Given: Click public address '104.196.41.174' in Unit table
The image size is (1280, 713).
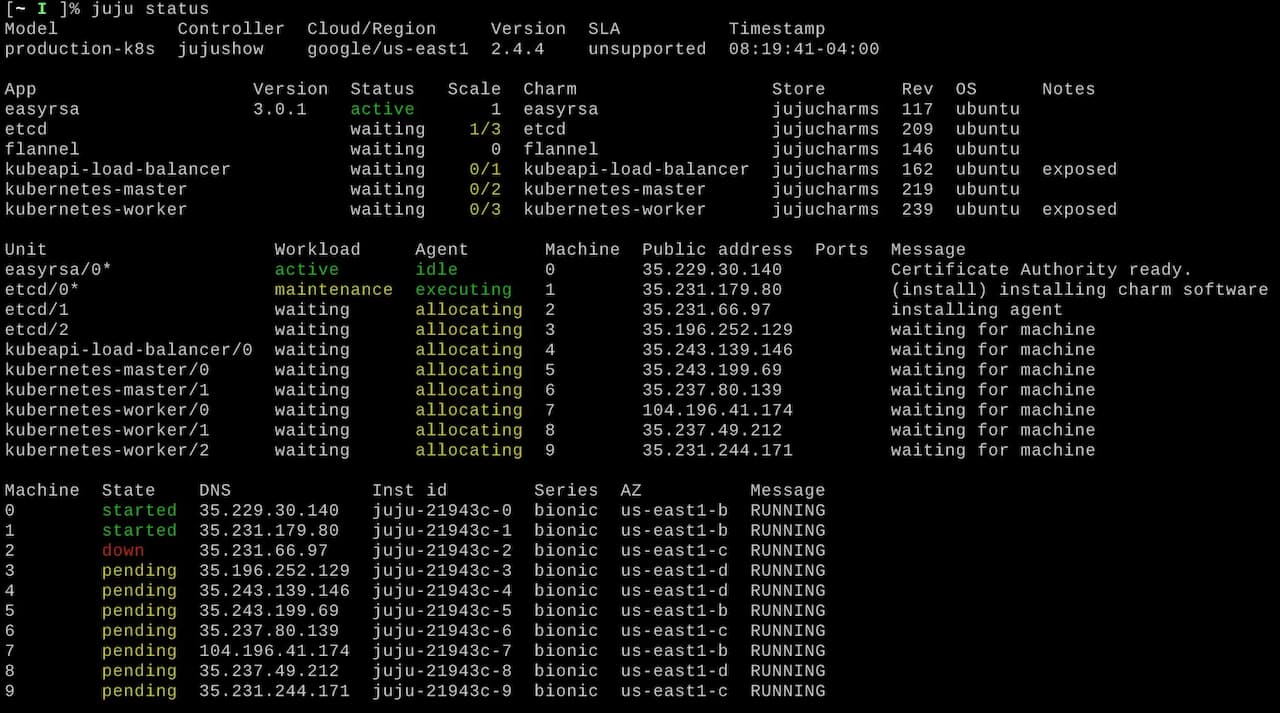Looking at the screenshot, I should (717, 409).
